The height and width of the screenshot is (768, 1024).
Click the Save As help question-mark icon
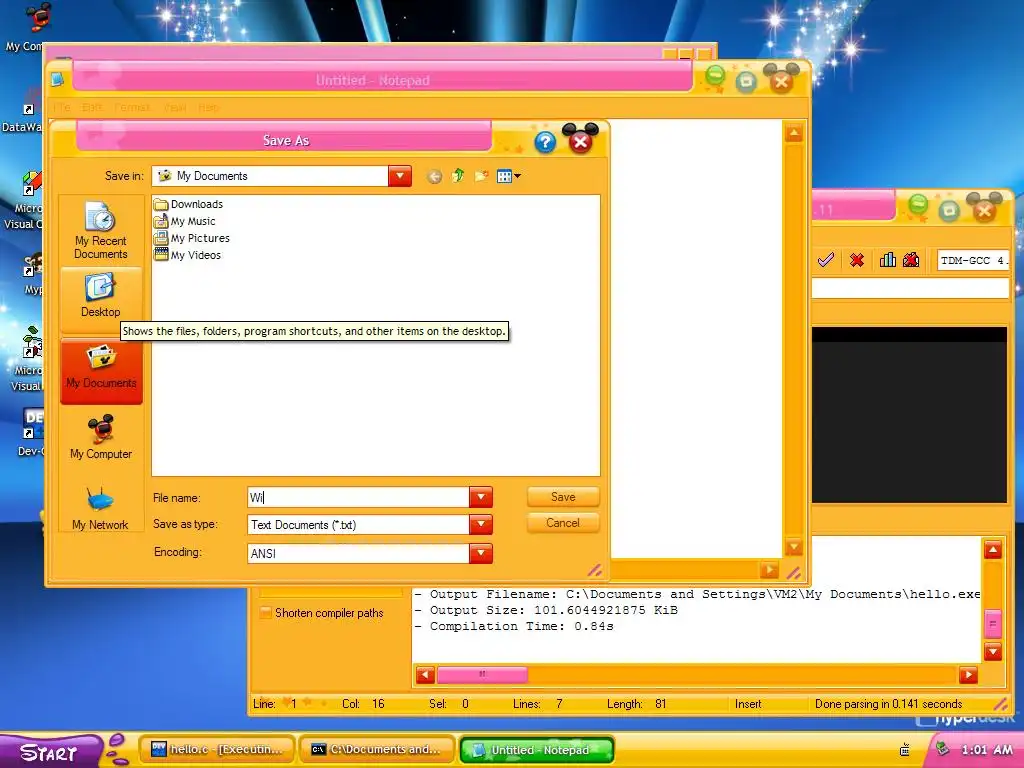click(545, 142)
